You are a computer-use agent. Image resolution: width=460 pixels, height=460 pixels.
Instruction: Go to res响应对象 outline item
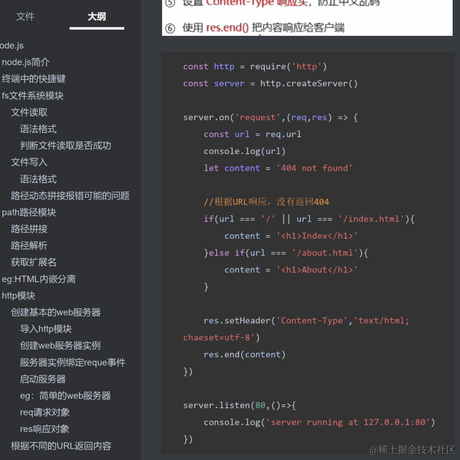[45, 429]
